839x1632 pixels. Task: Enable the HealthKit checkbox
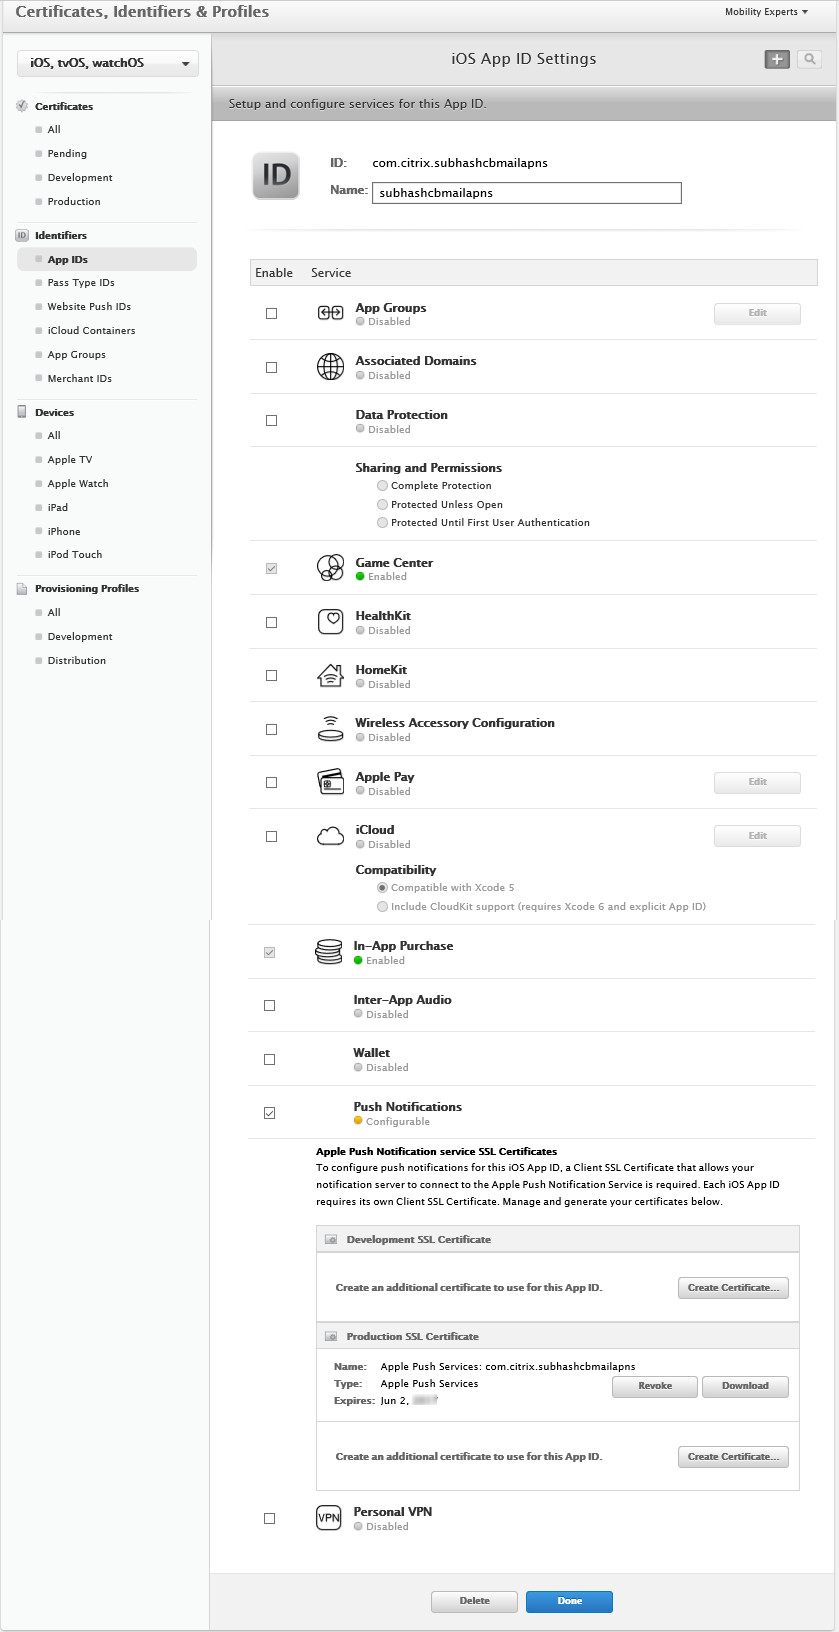pyautogui.click(x=271, y=622)
